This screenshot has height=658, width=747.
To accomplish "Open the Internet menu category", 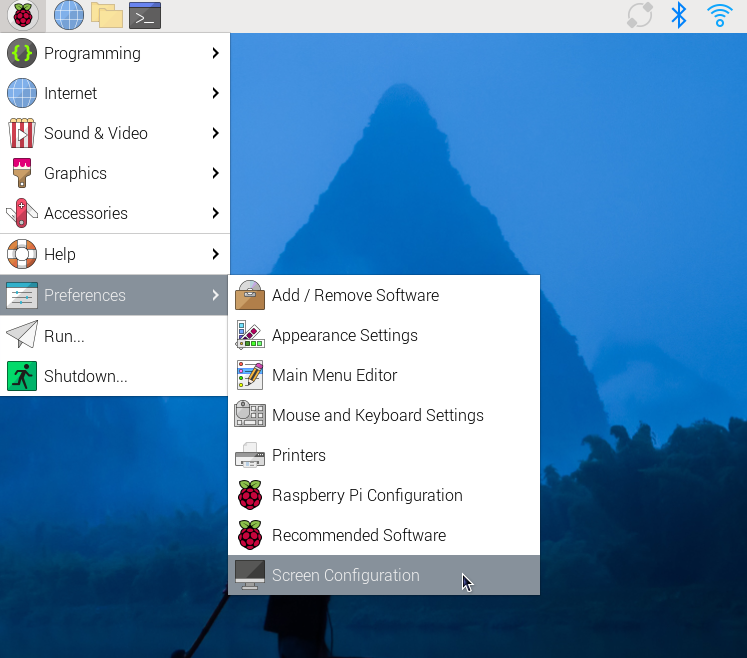I will coord(115,93).
